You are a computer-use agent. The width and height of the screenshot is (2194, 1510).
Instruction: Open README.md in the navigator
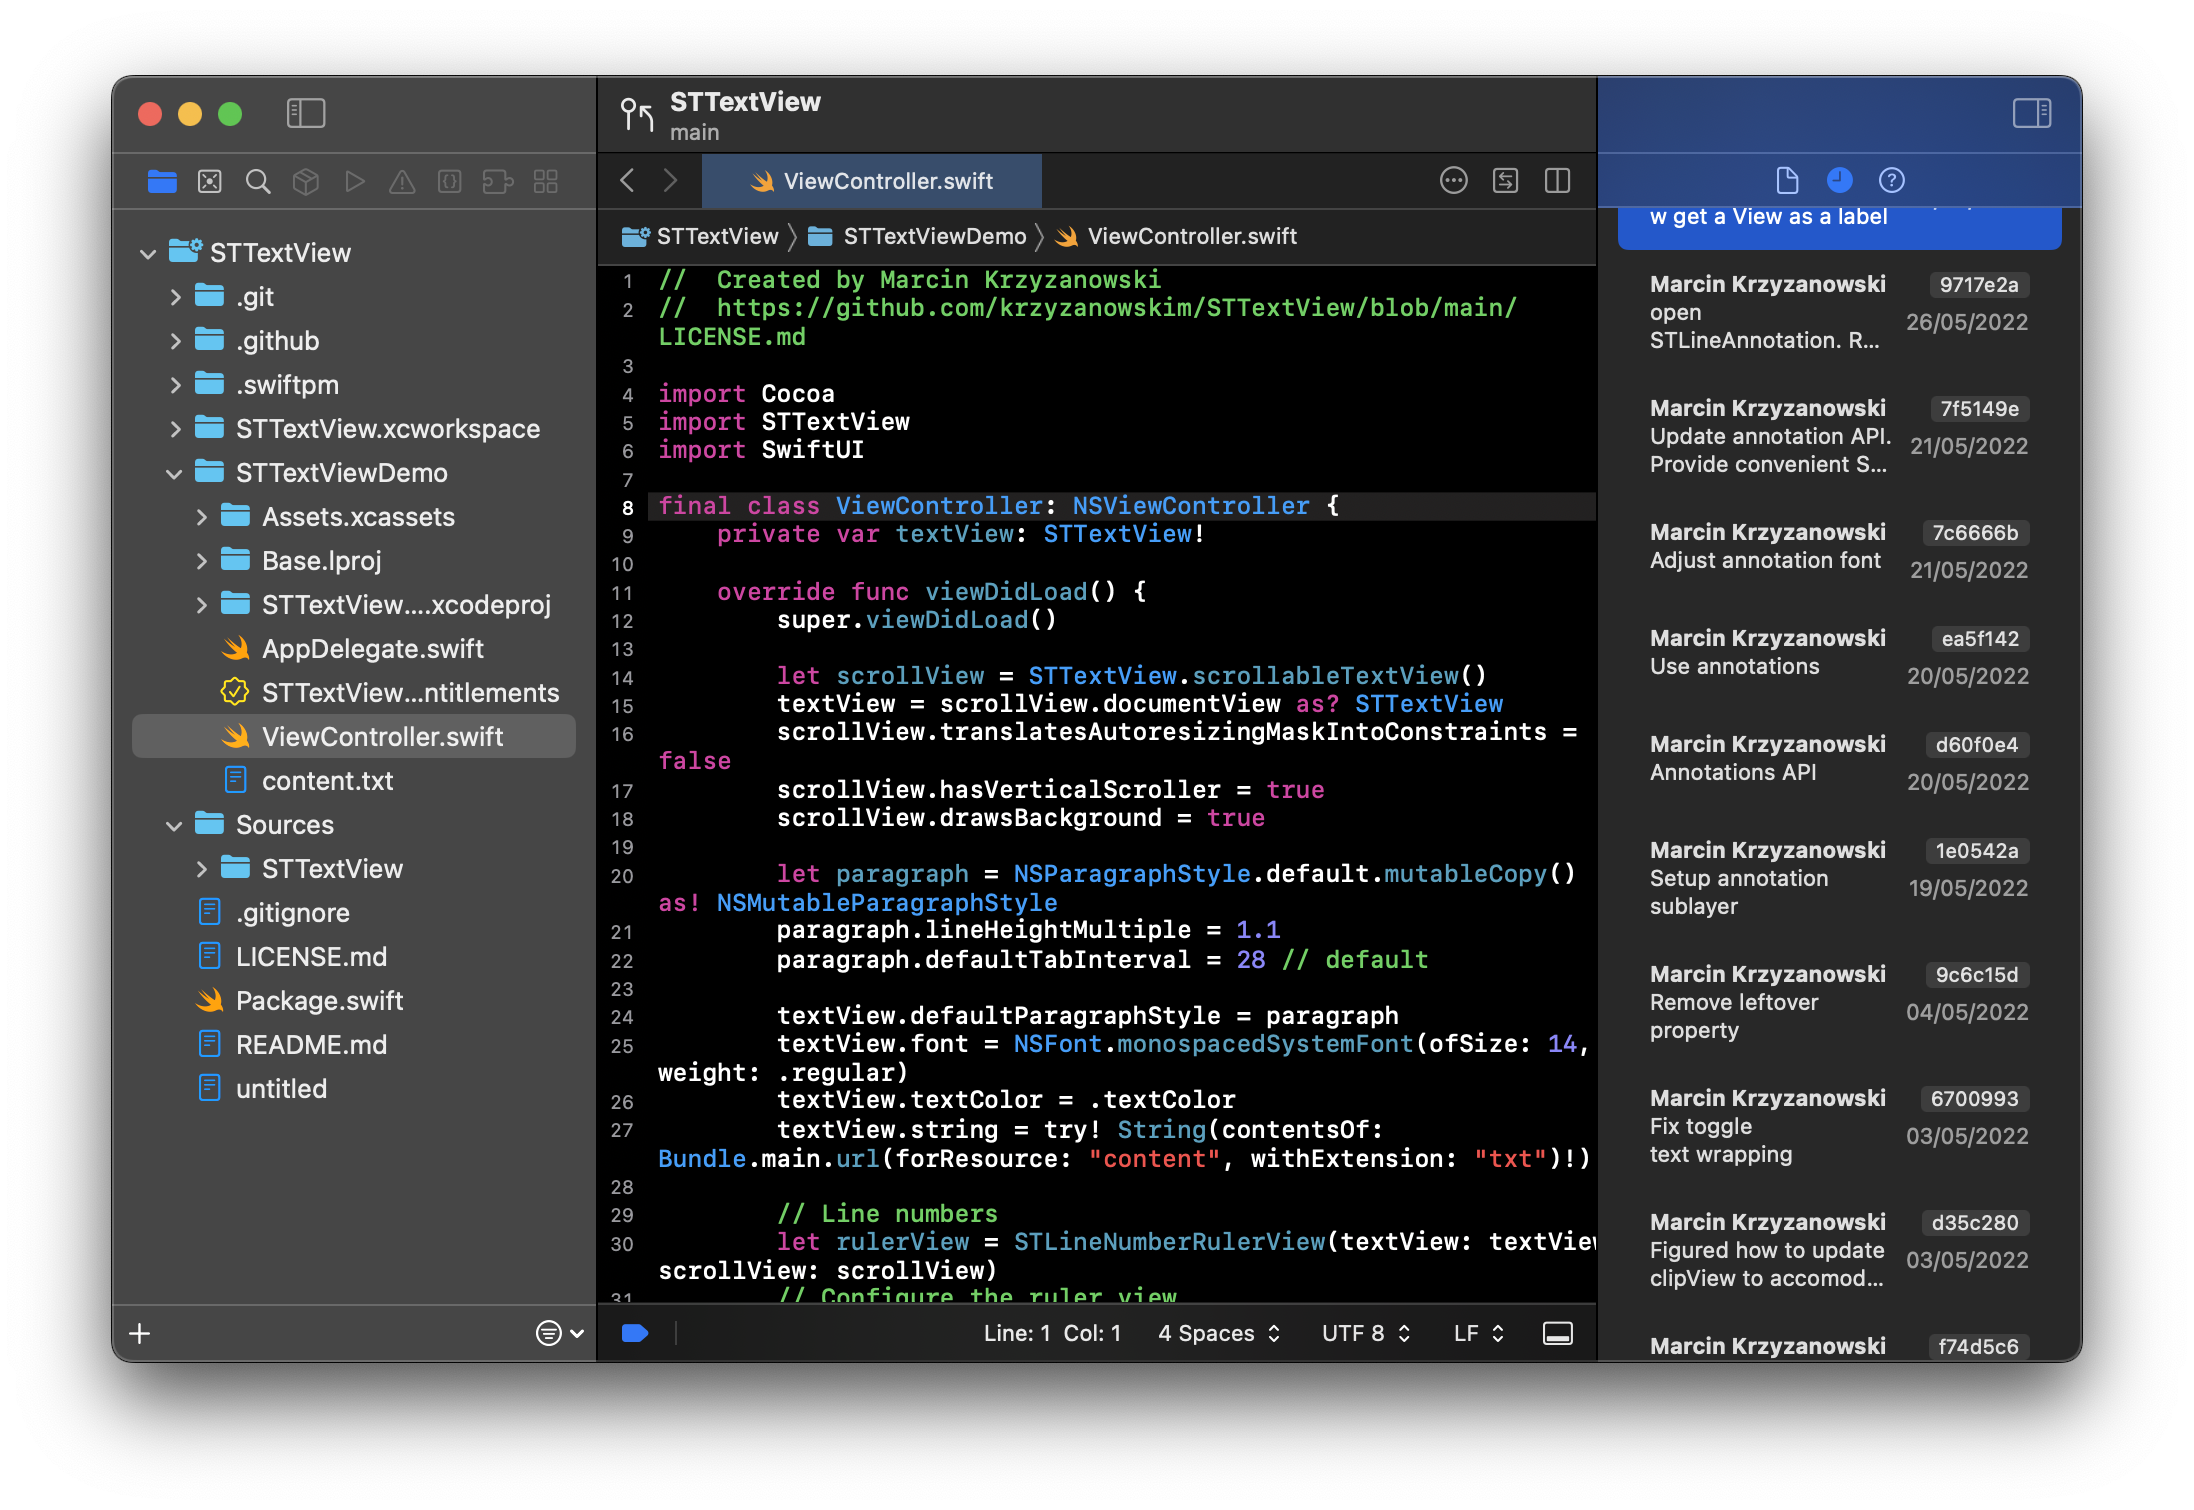353,1045
